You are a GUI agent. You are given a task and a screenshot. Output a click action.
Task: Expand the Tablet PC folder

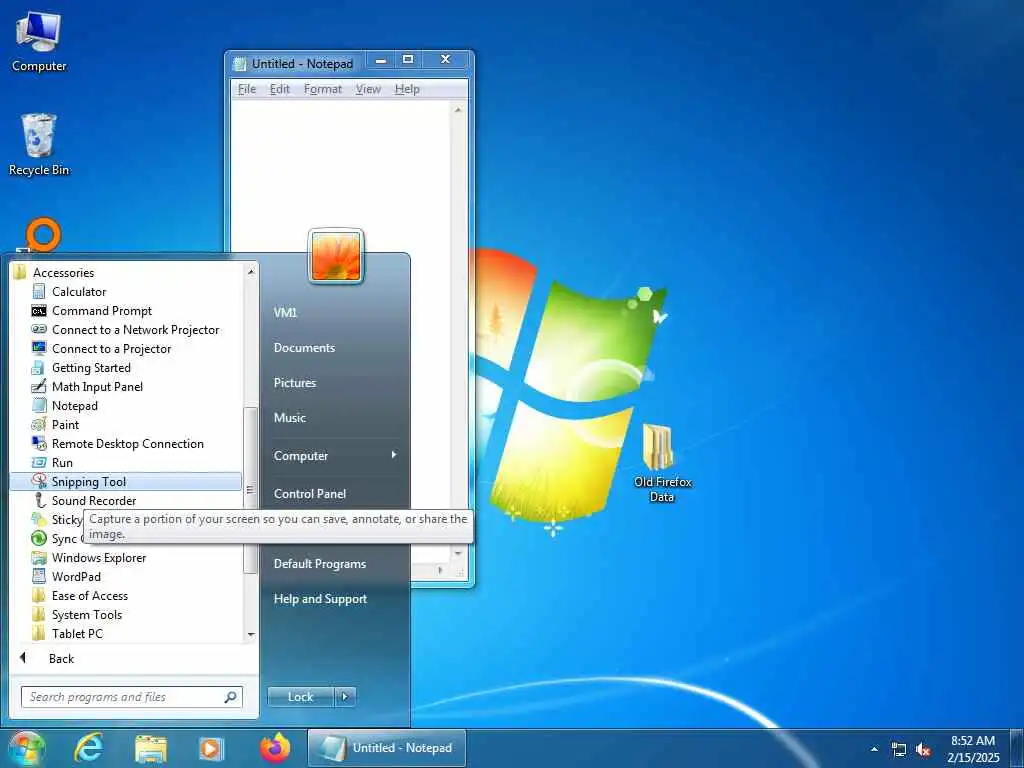[77, 633]
